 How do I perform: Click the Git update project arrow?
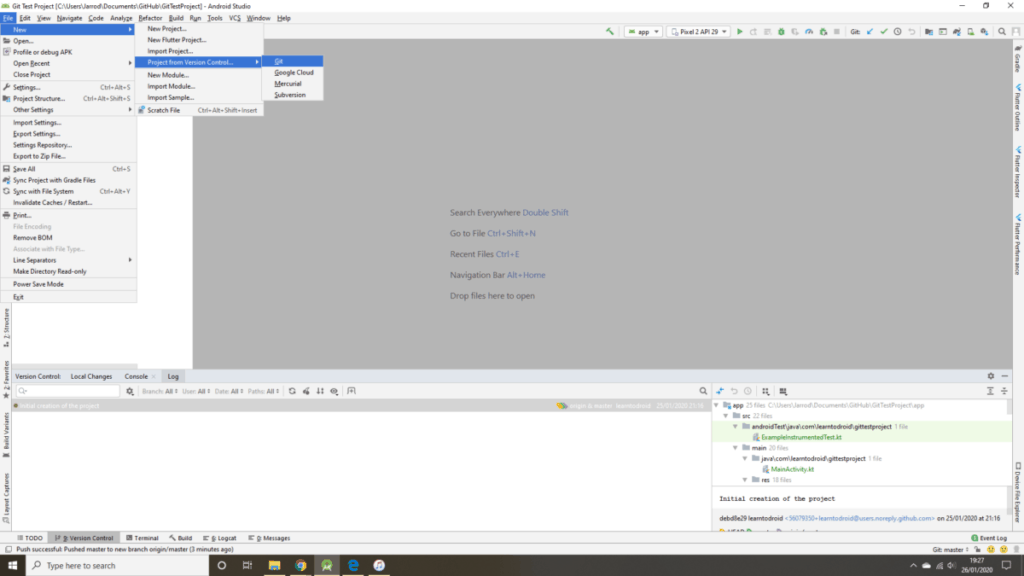tap(870, 31)
